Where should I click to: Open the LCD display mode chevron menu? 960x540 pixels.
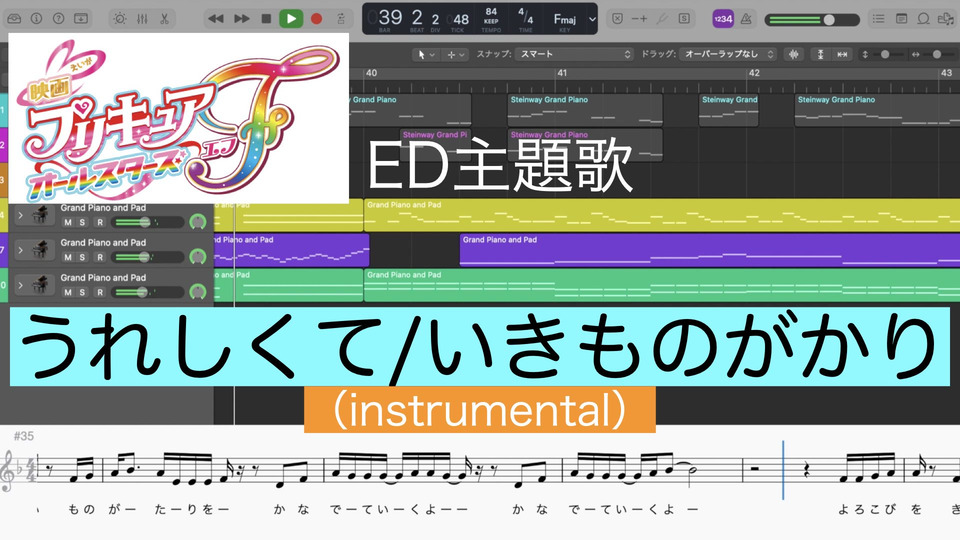click(x=592, y=19)
